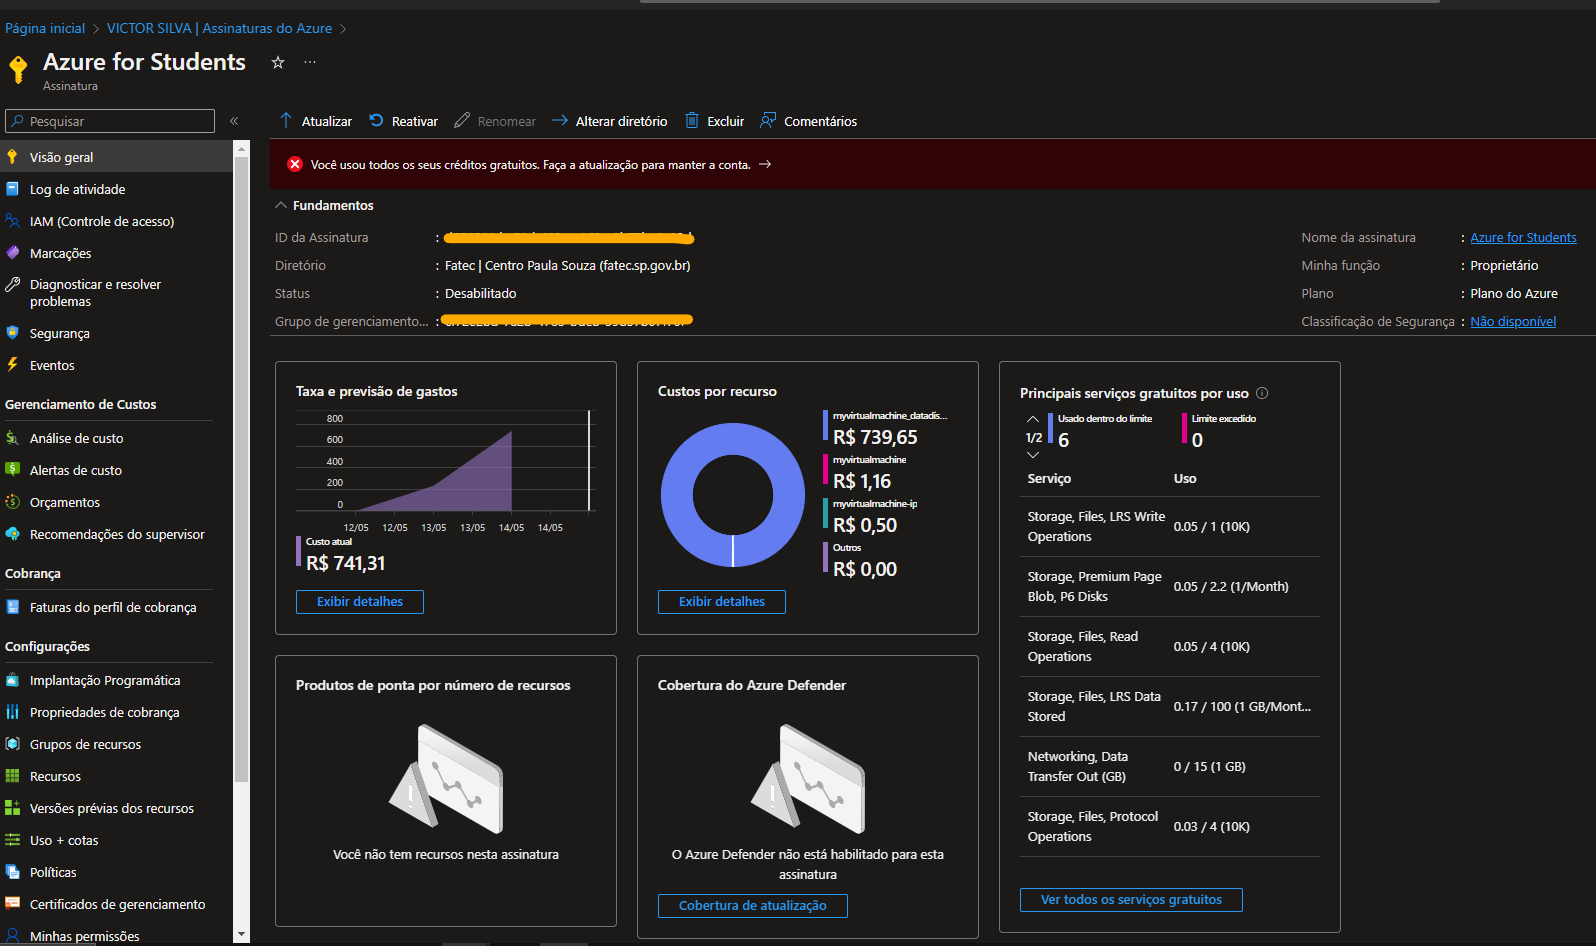
Task: Click the IAM access control icon
Action: 13,220
